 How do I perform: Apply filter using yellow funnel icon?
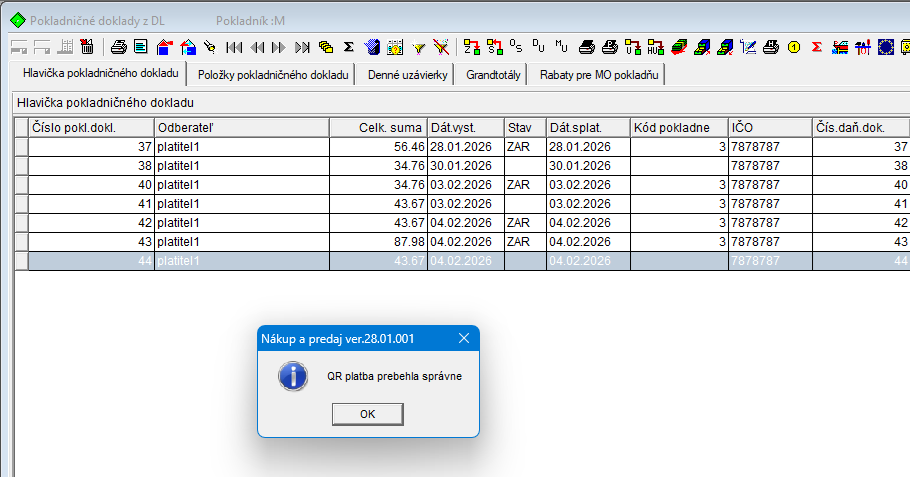coord(419,46)
